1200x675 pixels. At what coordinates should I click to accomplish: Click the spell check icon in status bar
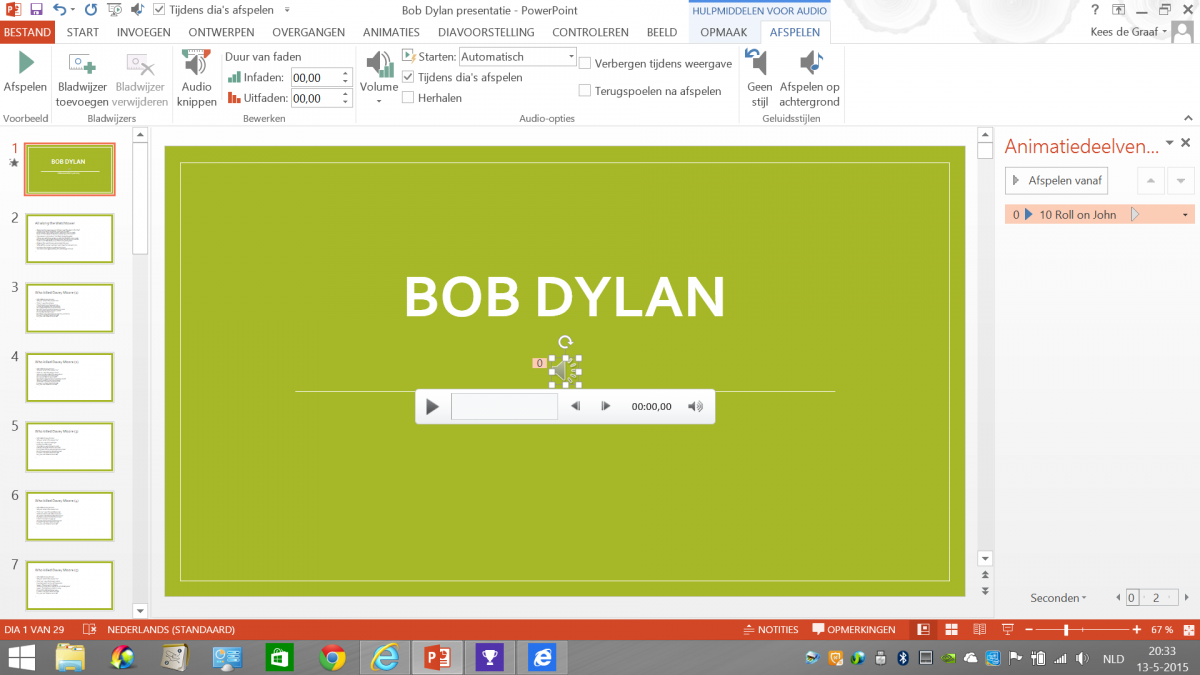[x=90, y=630]
